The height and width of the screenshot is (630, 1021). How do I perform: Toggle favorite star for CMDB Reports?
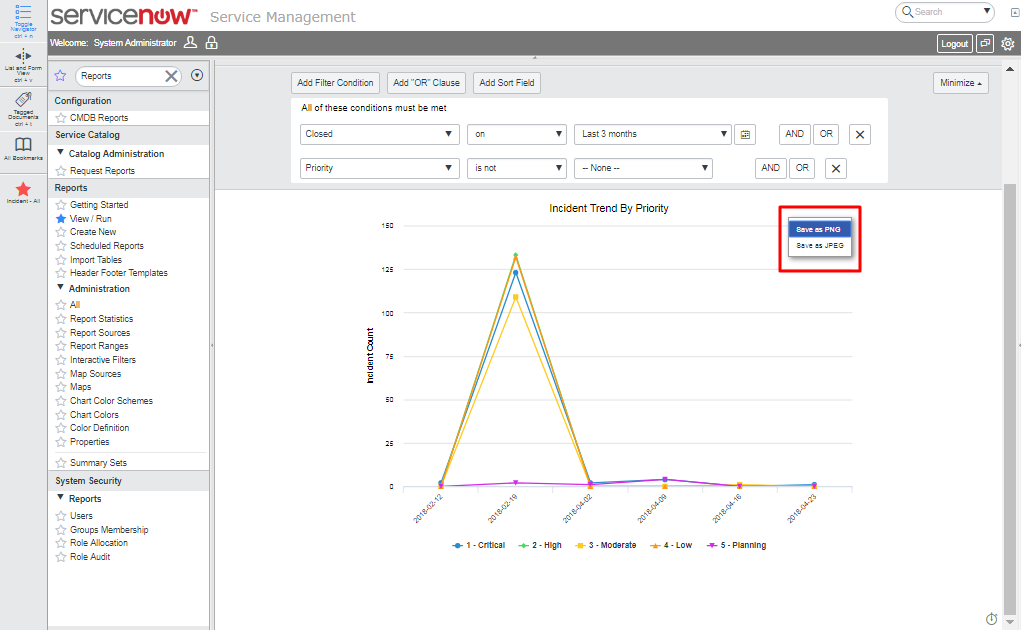[61, 118]
